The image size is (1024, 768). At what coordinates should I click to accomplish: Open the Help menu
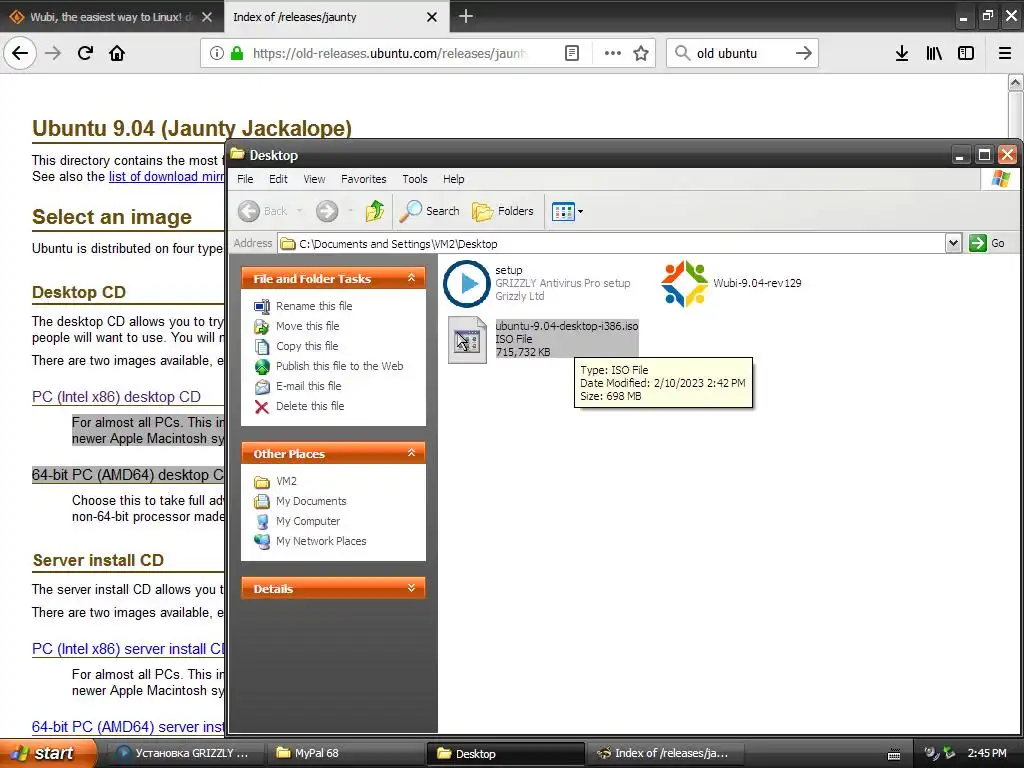point(453,179)
